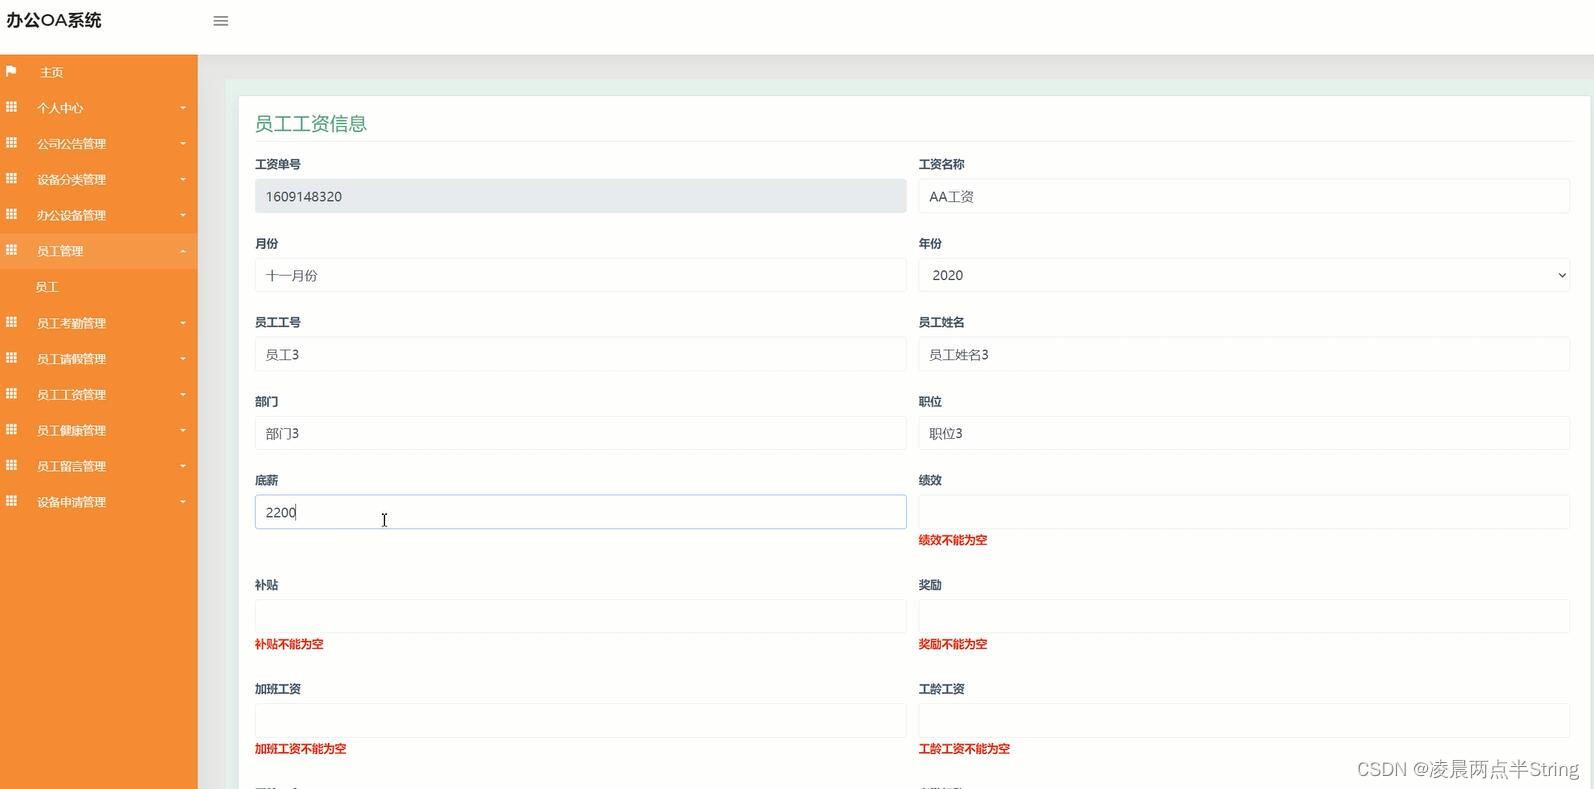Click the 办公OA系统 logo title

click(x=54, y=20)
